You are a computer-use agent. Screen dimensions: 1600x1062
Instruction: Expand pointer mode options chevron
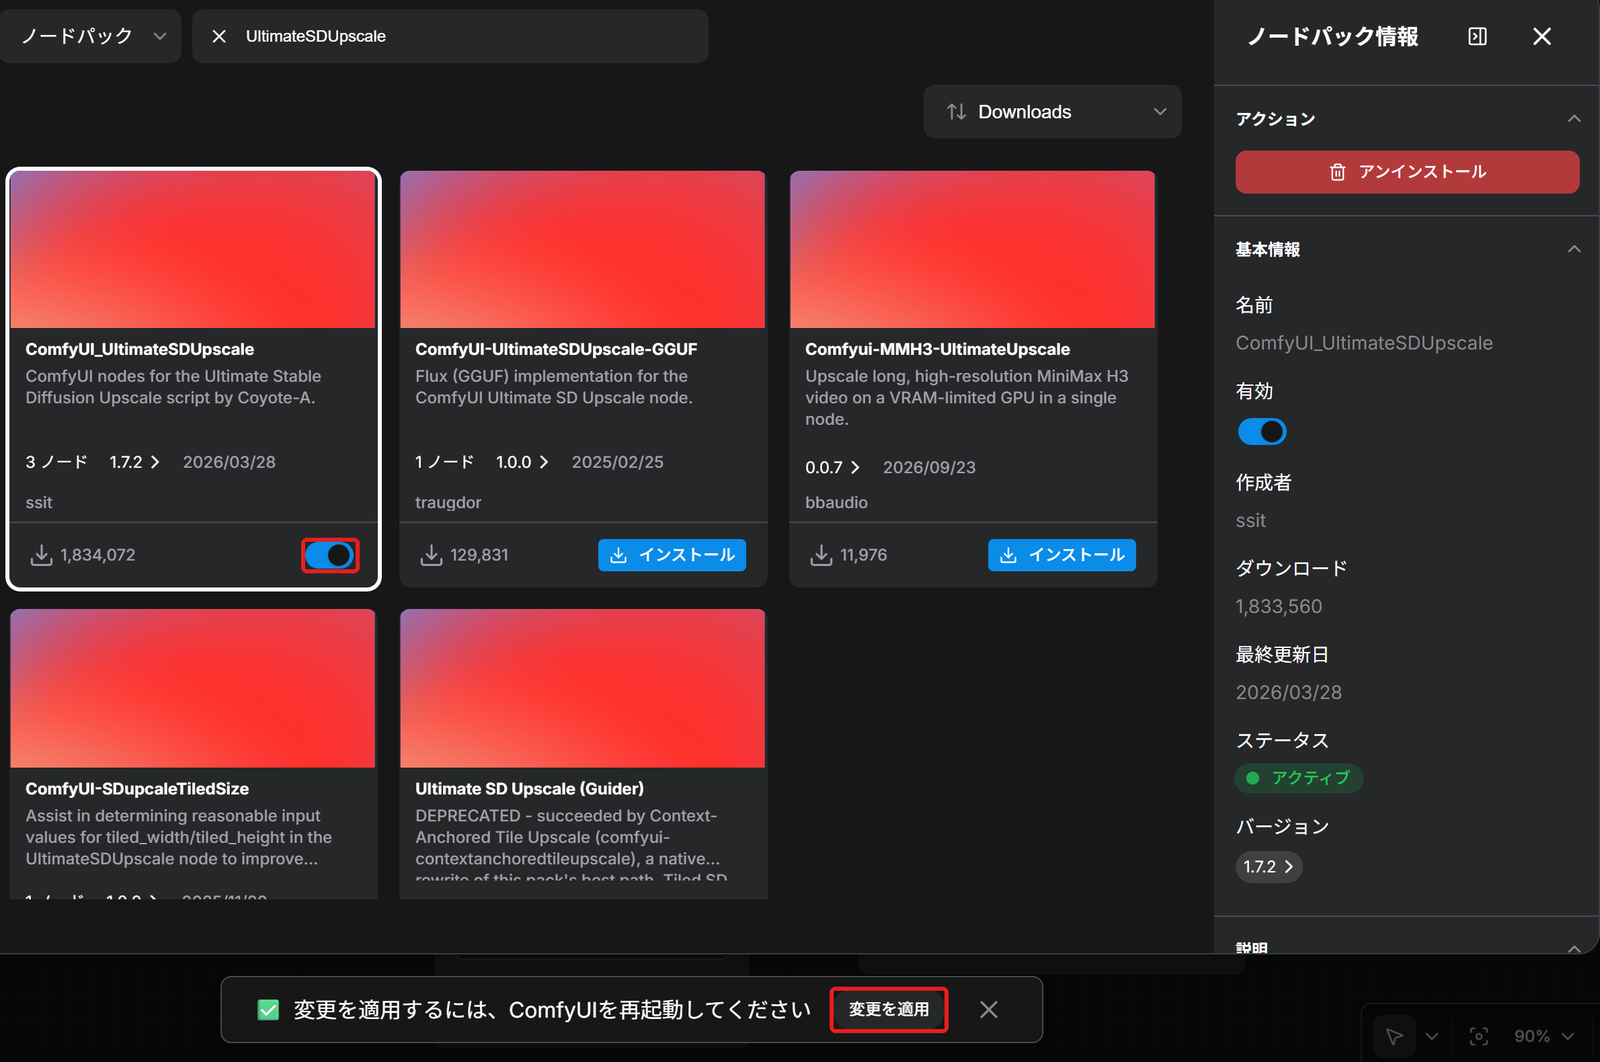pyautogui.click(x=1432, y=1036)
